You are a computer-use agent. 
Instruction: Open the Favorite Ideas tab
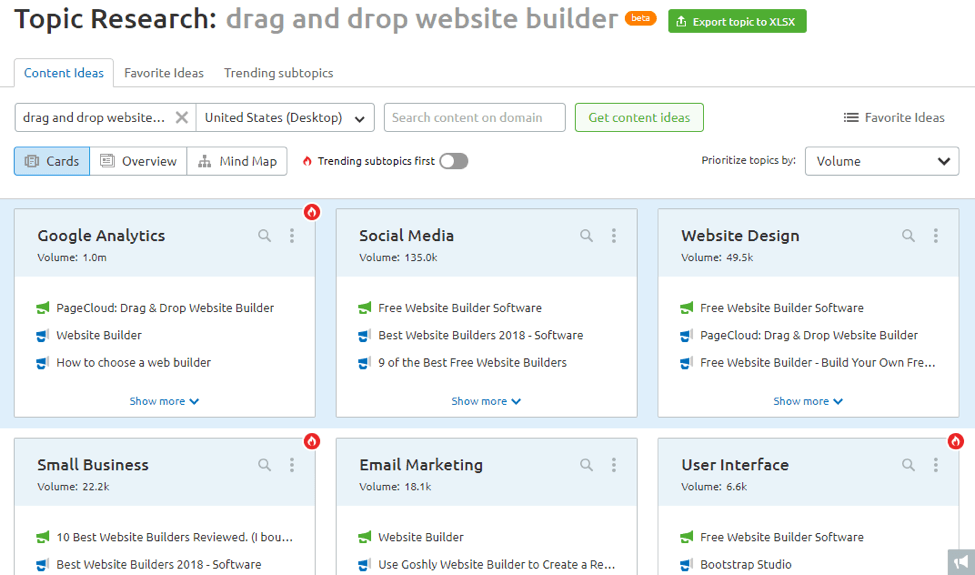pyautogui.click(x=164, y=73)
